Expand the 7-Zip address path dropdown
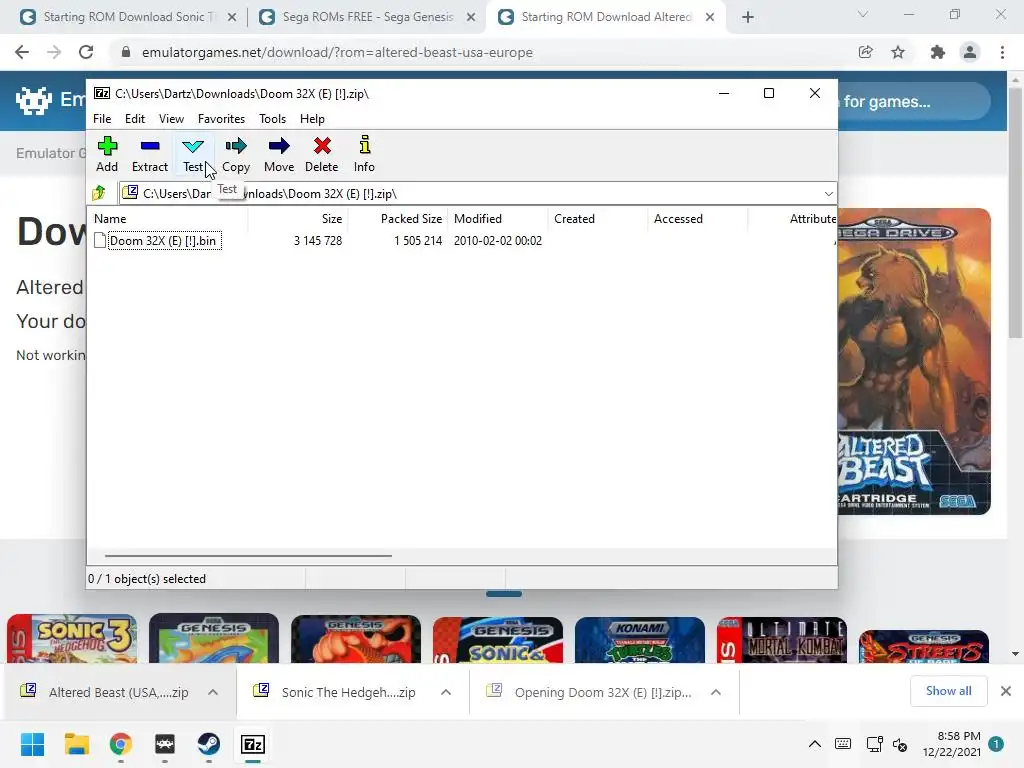 pos(828,193)
